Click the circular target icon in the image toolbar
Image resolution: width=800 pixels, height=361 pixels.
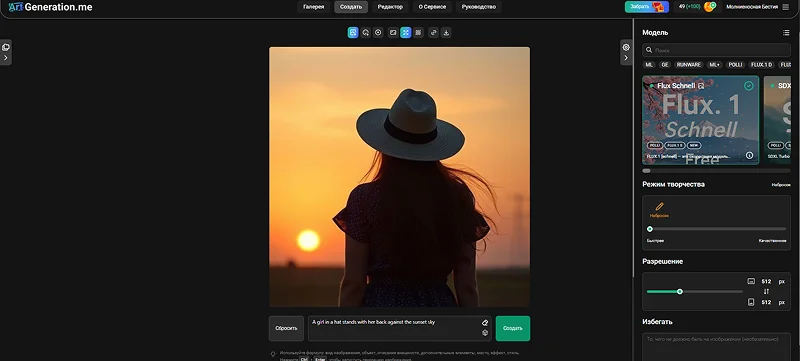point(378,33)
